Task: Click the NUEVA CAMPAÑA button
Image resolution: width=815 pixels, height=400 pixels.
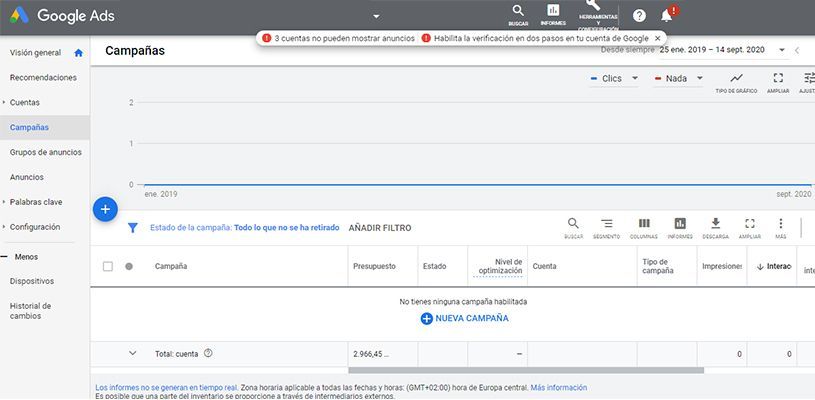Action: click(464, 318)
